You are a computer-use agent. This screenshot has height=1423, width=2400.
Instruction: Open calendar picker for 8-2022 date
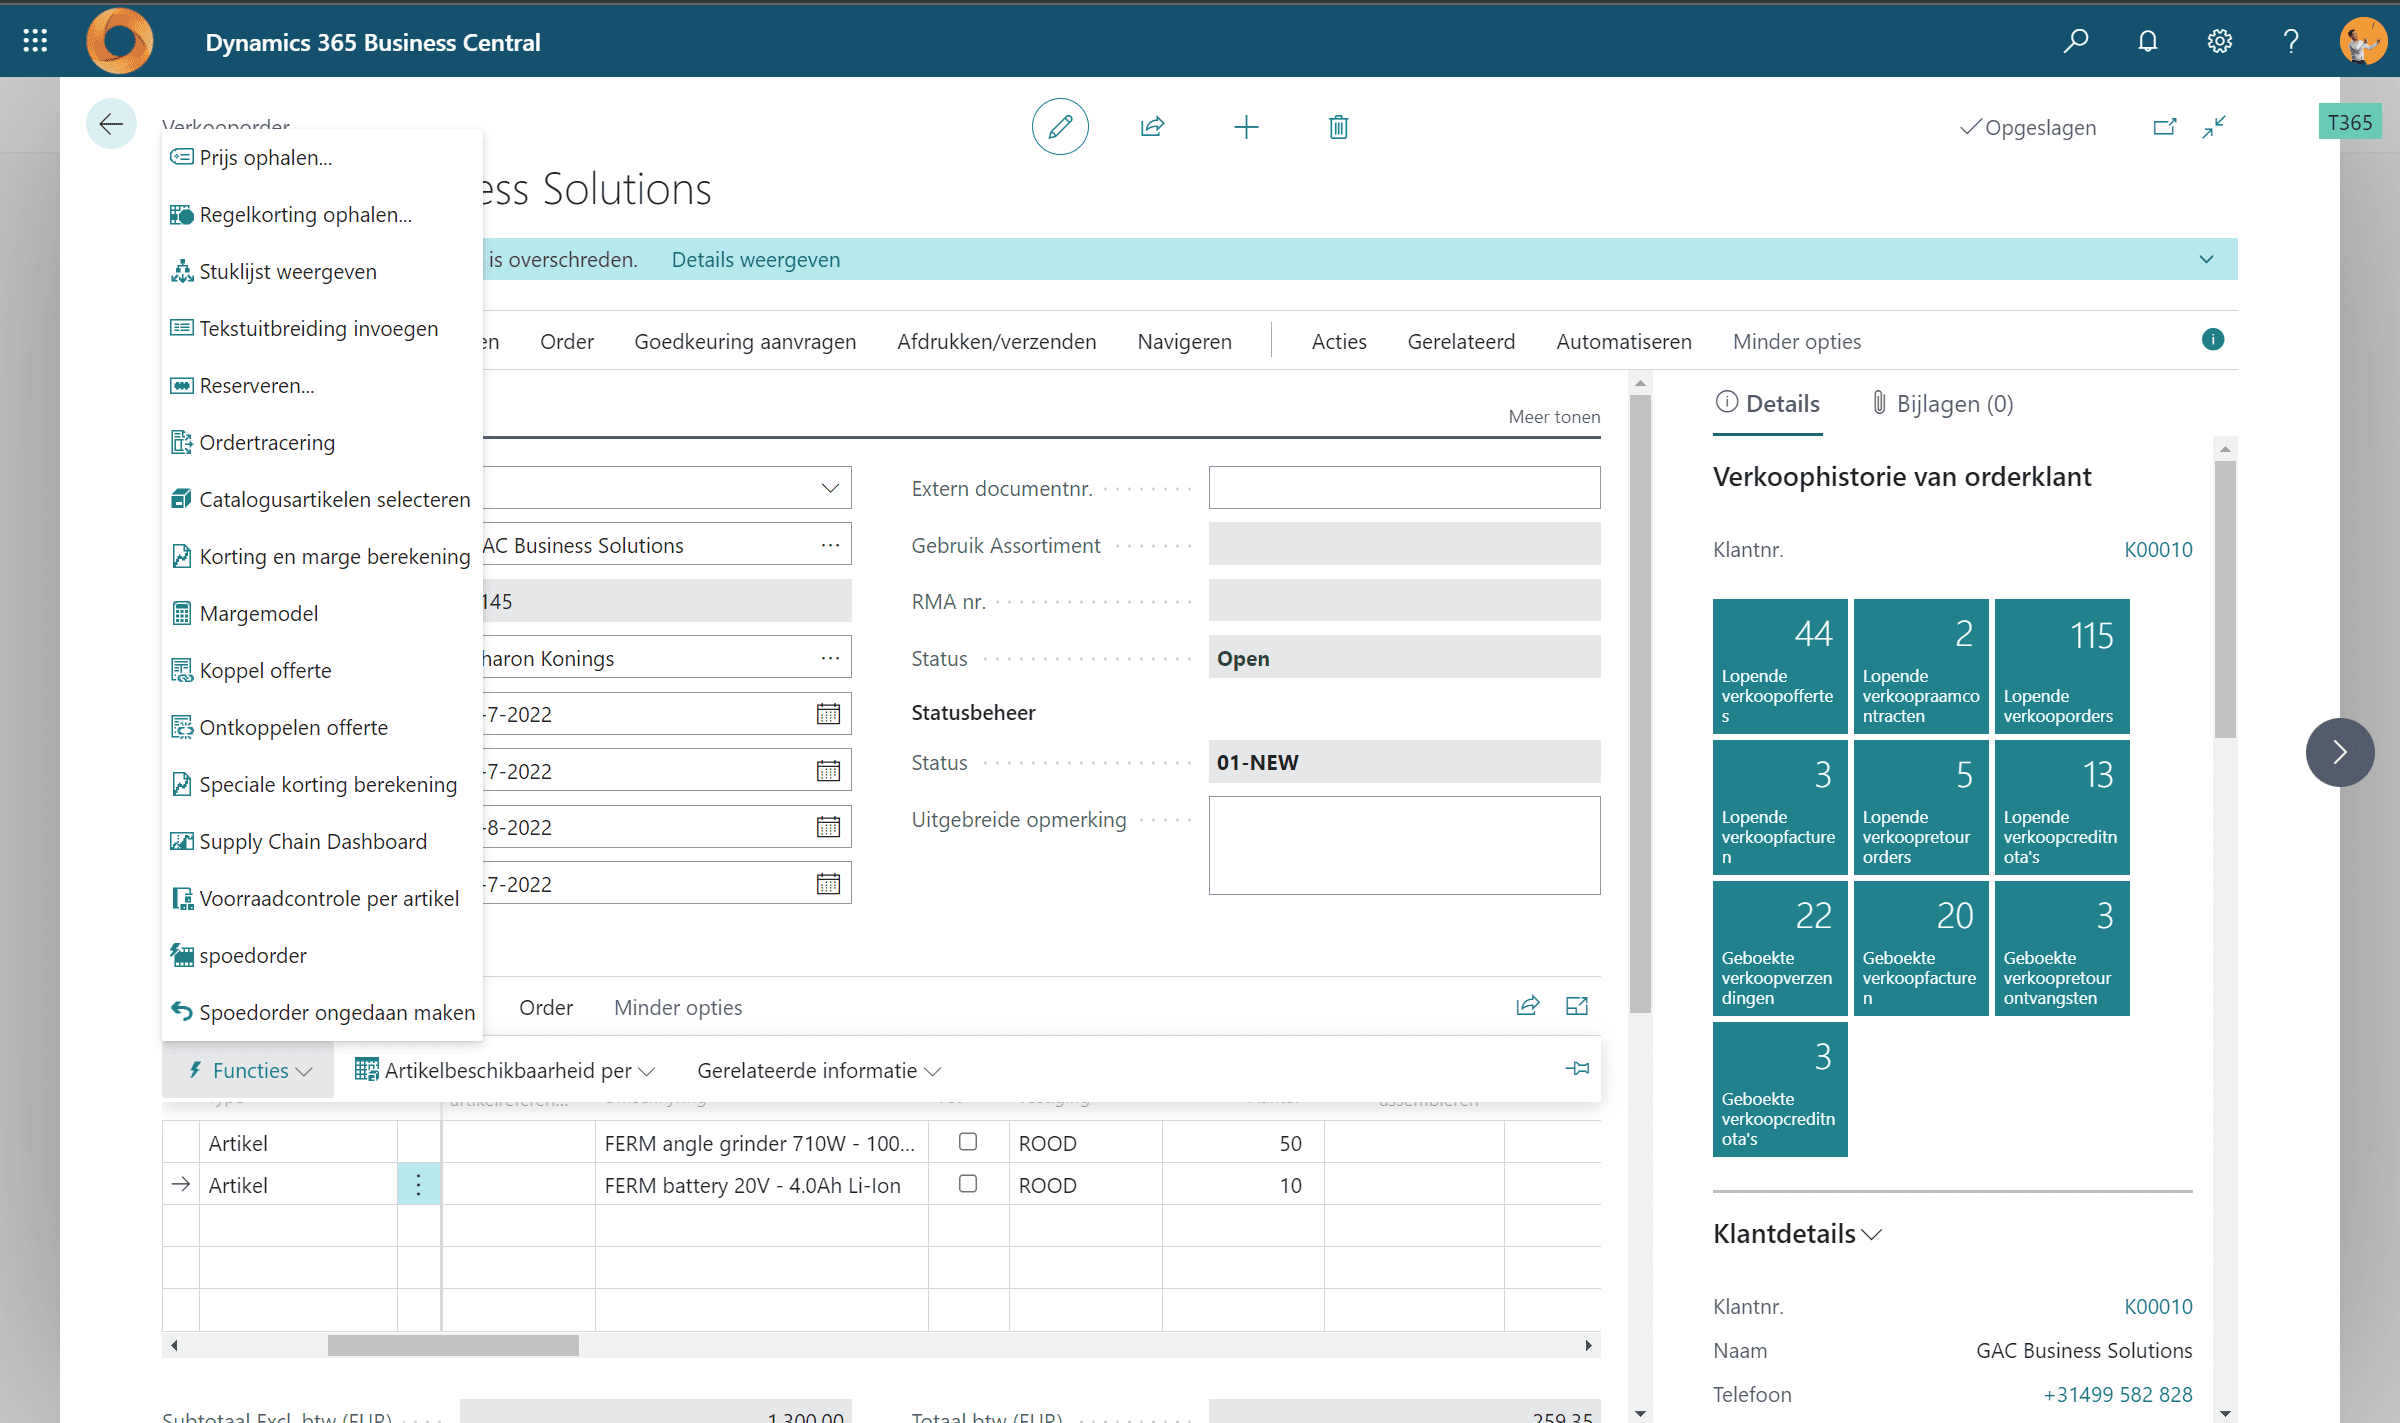pyautogui.click(x=828, y=827)
